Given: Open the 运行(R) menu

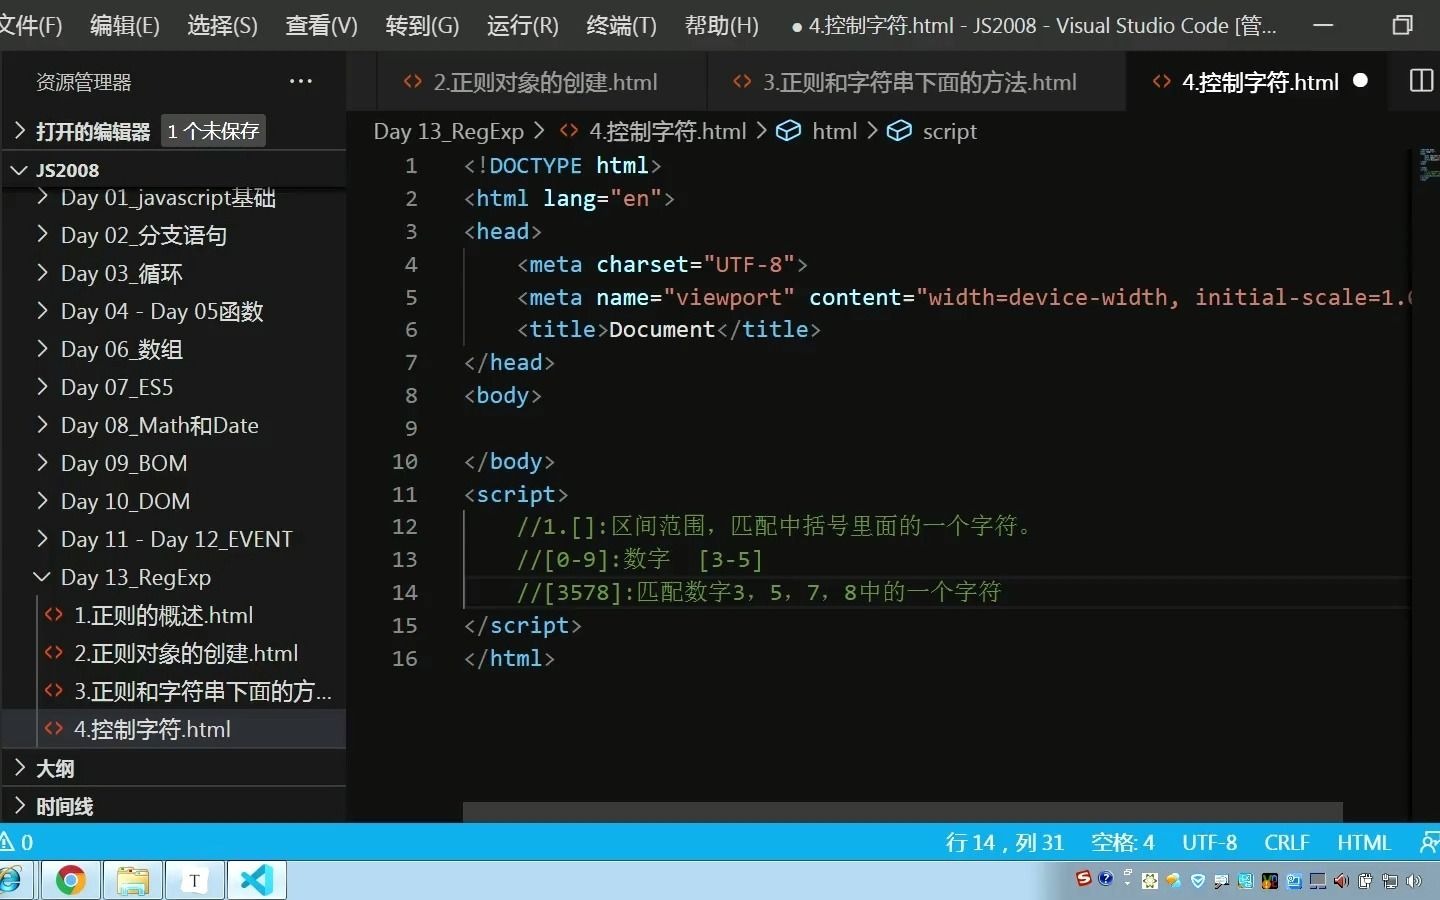Looking at the screenshot, I should [522, 25].
